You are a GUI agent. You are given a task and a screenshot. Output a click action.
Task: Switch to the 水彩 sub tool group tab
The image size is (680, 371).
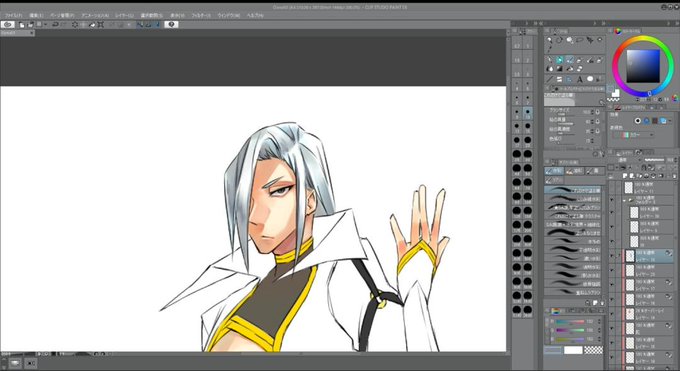(x=554, y=171)
